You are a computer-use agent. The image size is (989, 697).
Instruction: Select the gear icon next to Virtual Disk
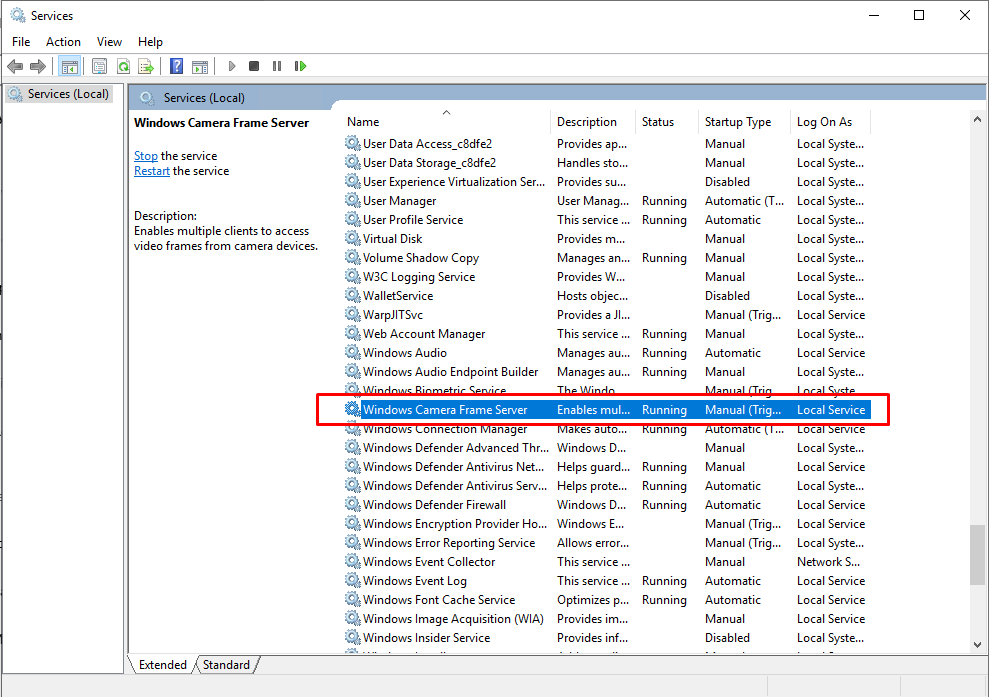coord(353,238)
